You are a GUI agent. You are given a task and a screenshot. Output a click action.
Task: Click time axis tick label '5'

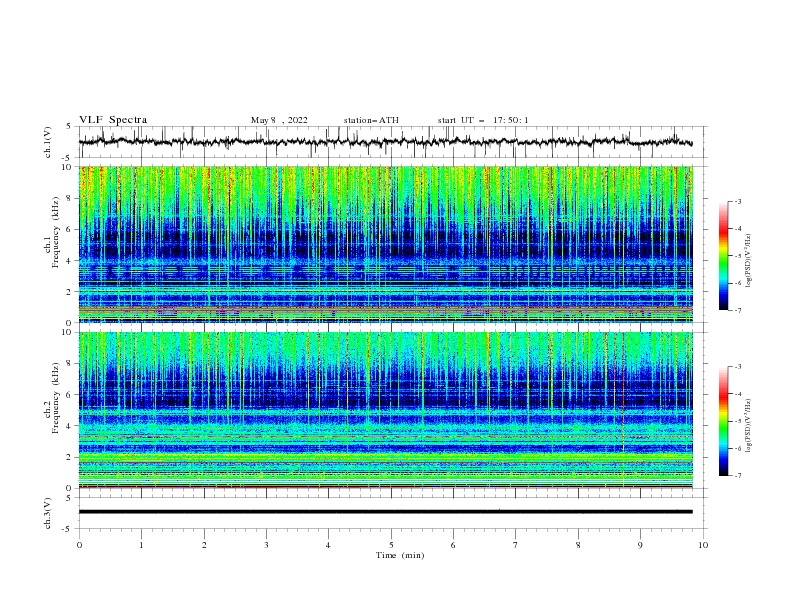pos(391,545)
